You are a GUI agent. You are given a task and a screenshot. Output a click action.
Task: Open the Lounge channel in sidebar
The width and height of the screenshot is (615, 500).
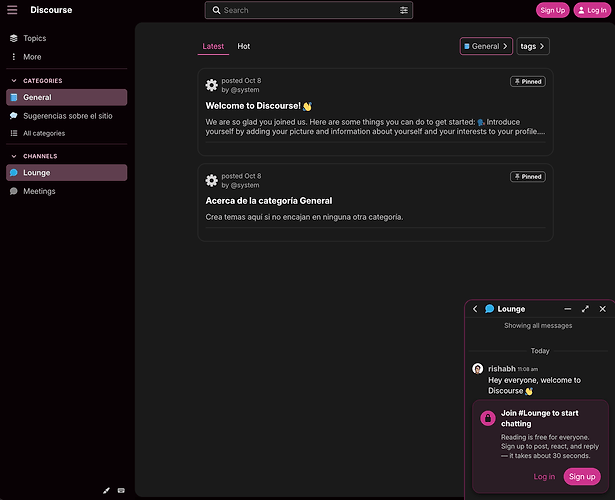pyautogui.click(x=67, y=173)
